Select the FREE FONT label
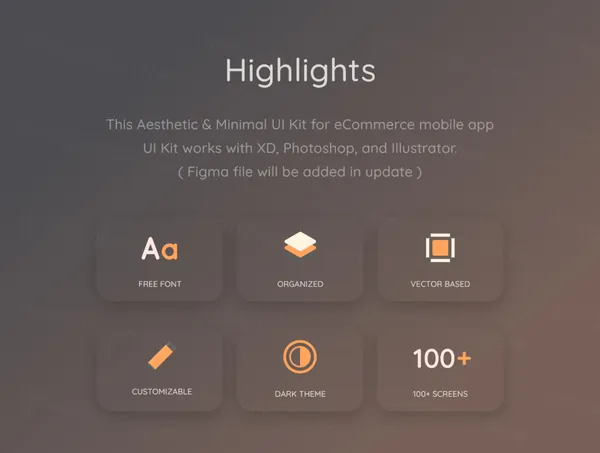 coord(160,284)
